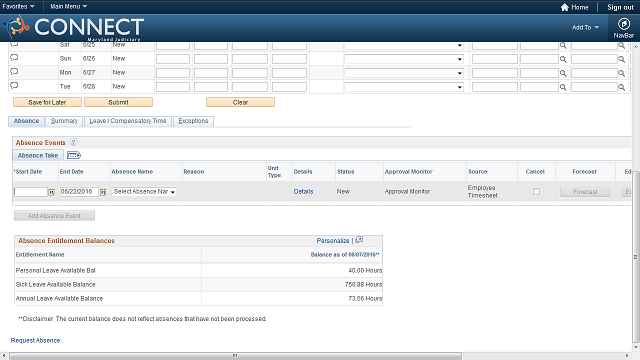Click the horizontal scrollbar thumb

(236, 356)
